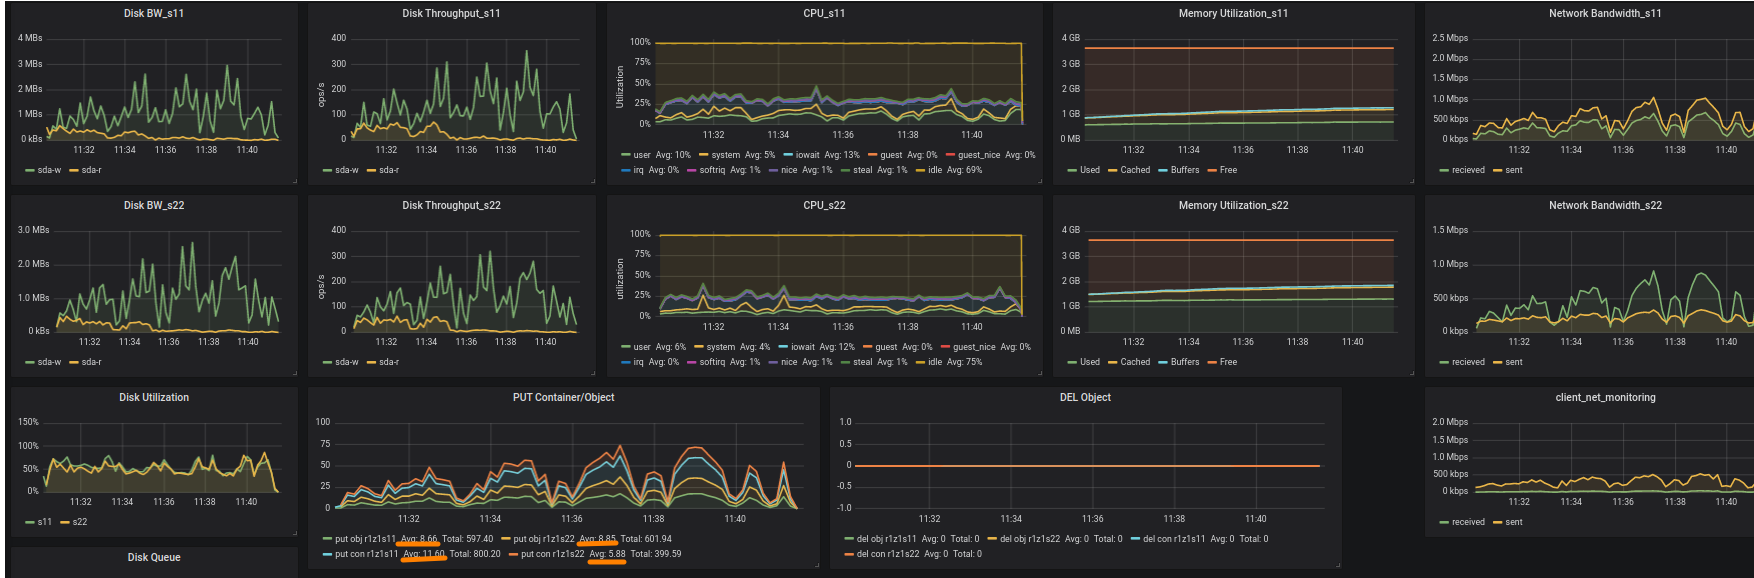
Task: Open the Disk Throughput_s22 panel title menu
Action: (x=451, y=205)
